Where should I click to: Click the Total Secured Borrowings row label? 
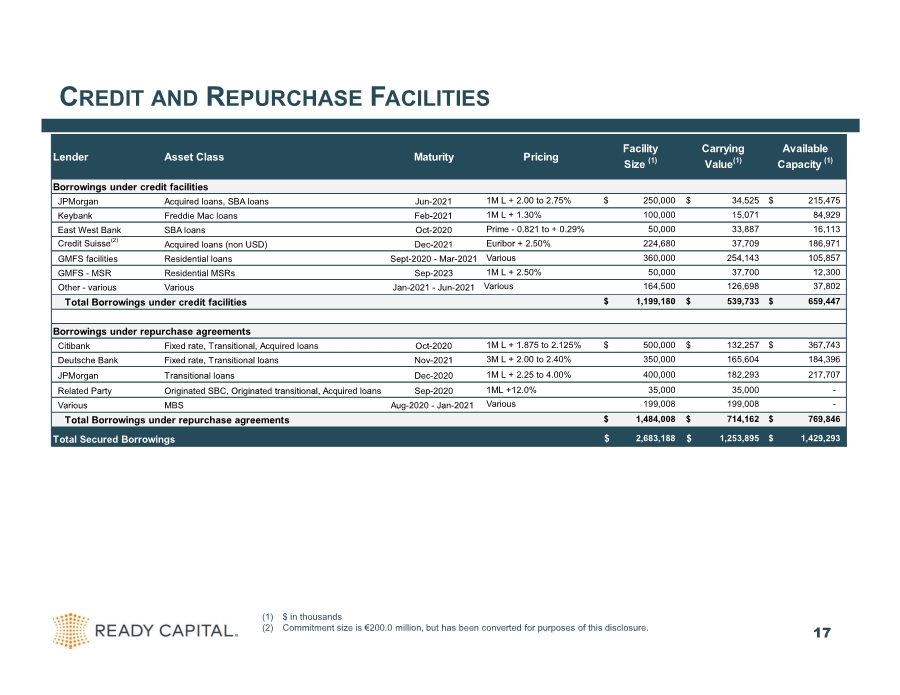pos(114,440)
